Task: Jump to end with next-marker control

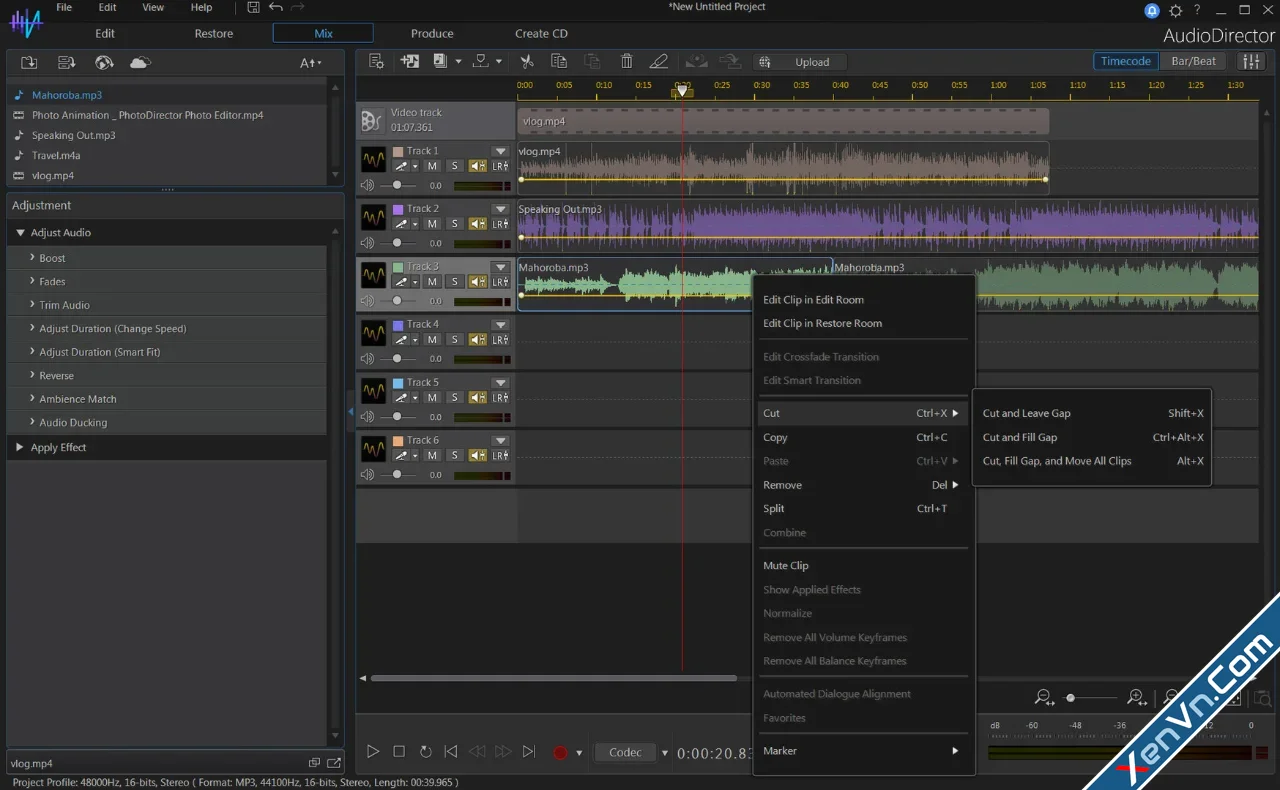Action: click(x=529, y=752)
